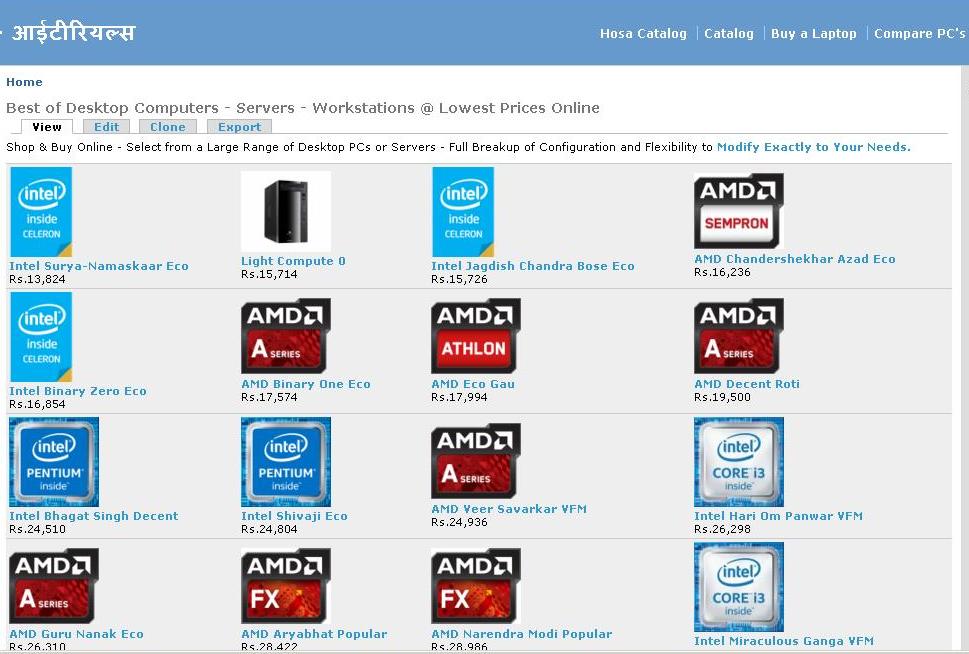Open the Clone tab
Viewport: 969px width, 654px height.
tap(167, 127)
